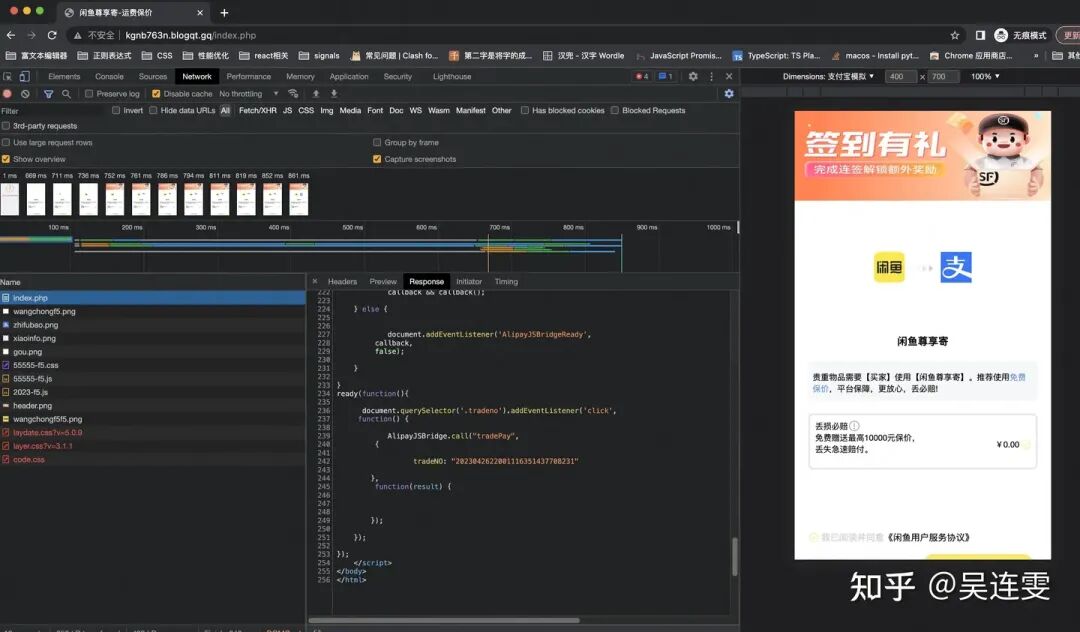Screen dimensions: 1080x632
Task: Open network conditions wifi icon
Action: [293, 94]
